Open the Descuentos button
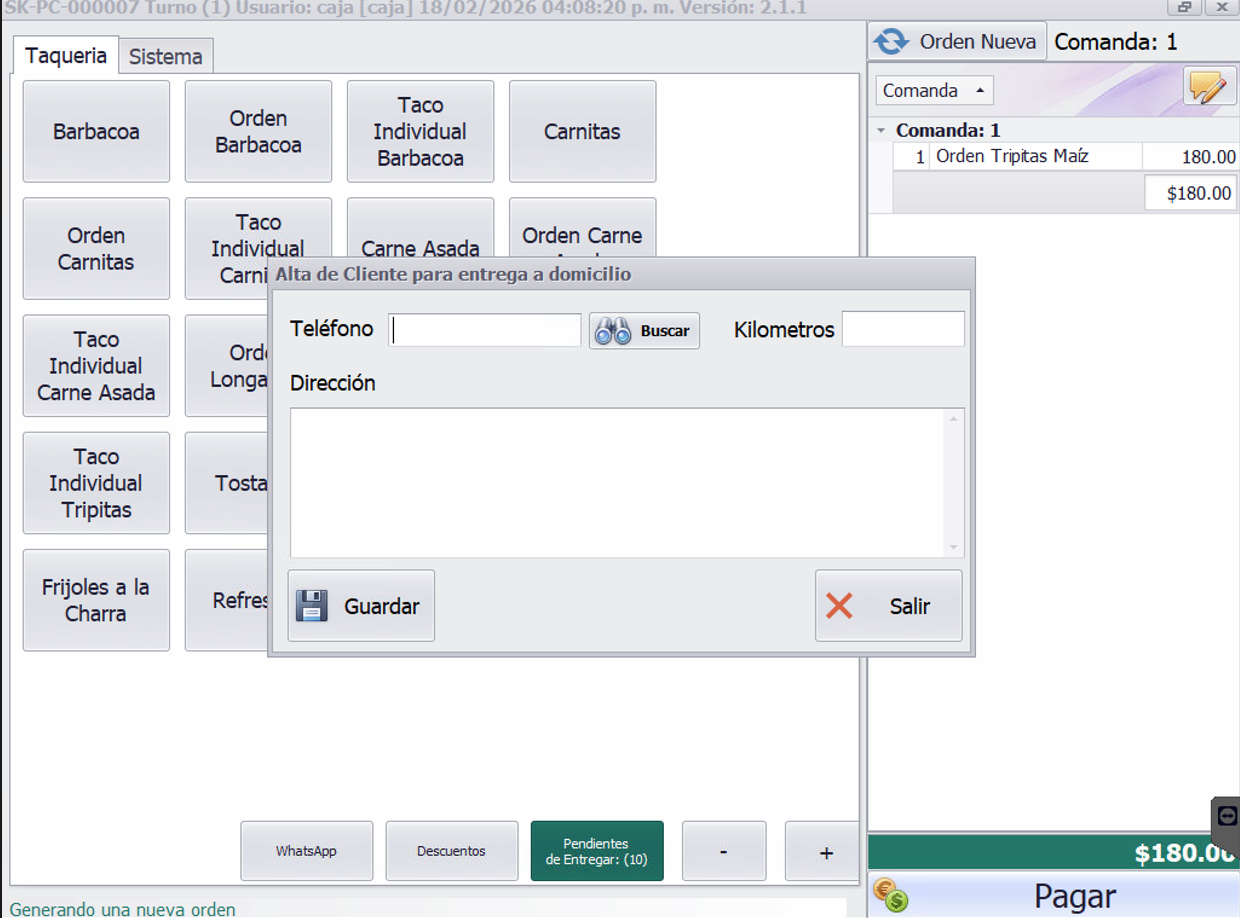The height and width of the screenshot is (918, 1240). [451, 851]
